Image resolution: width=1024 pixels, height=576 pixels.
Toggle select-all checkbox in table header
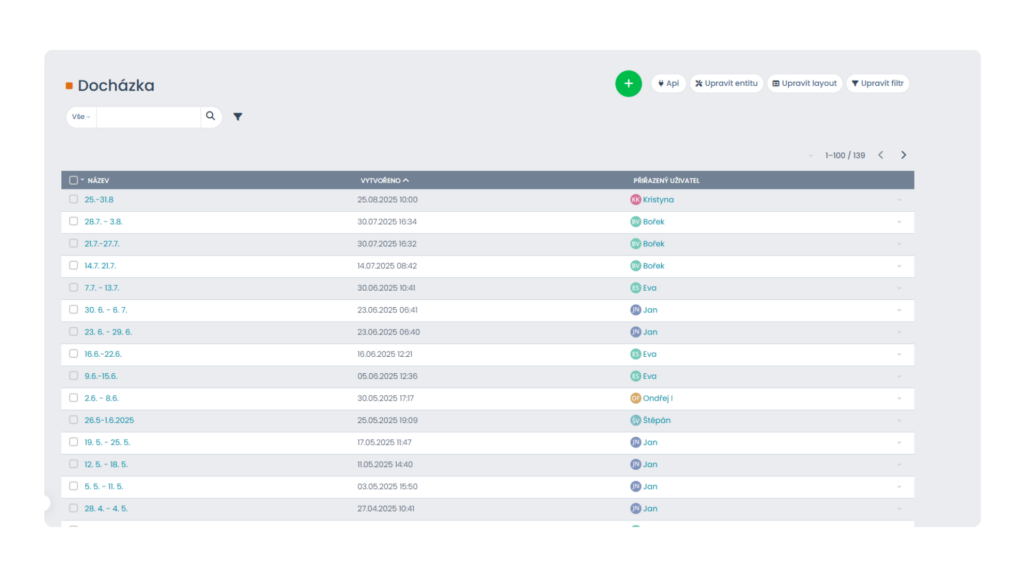tap(73, 181)
